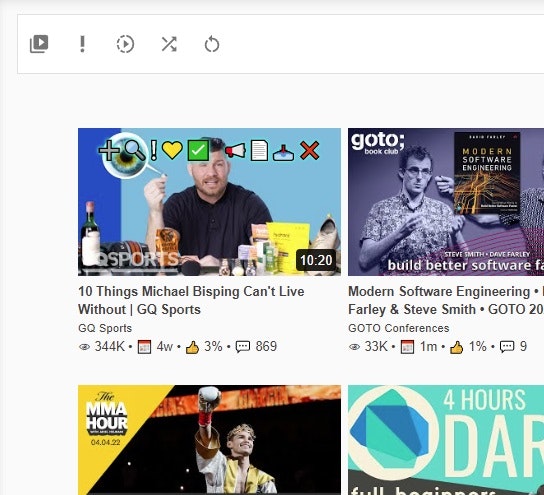Open the Modern Software Engineering thumbnail
Screen dimensions: 544x495
click(x=446, y=202)
